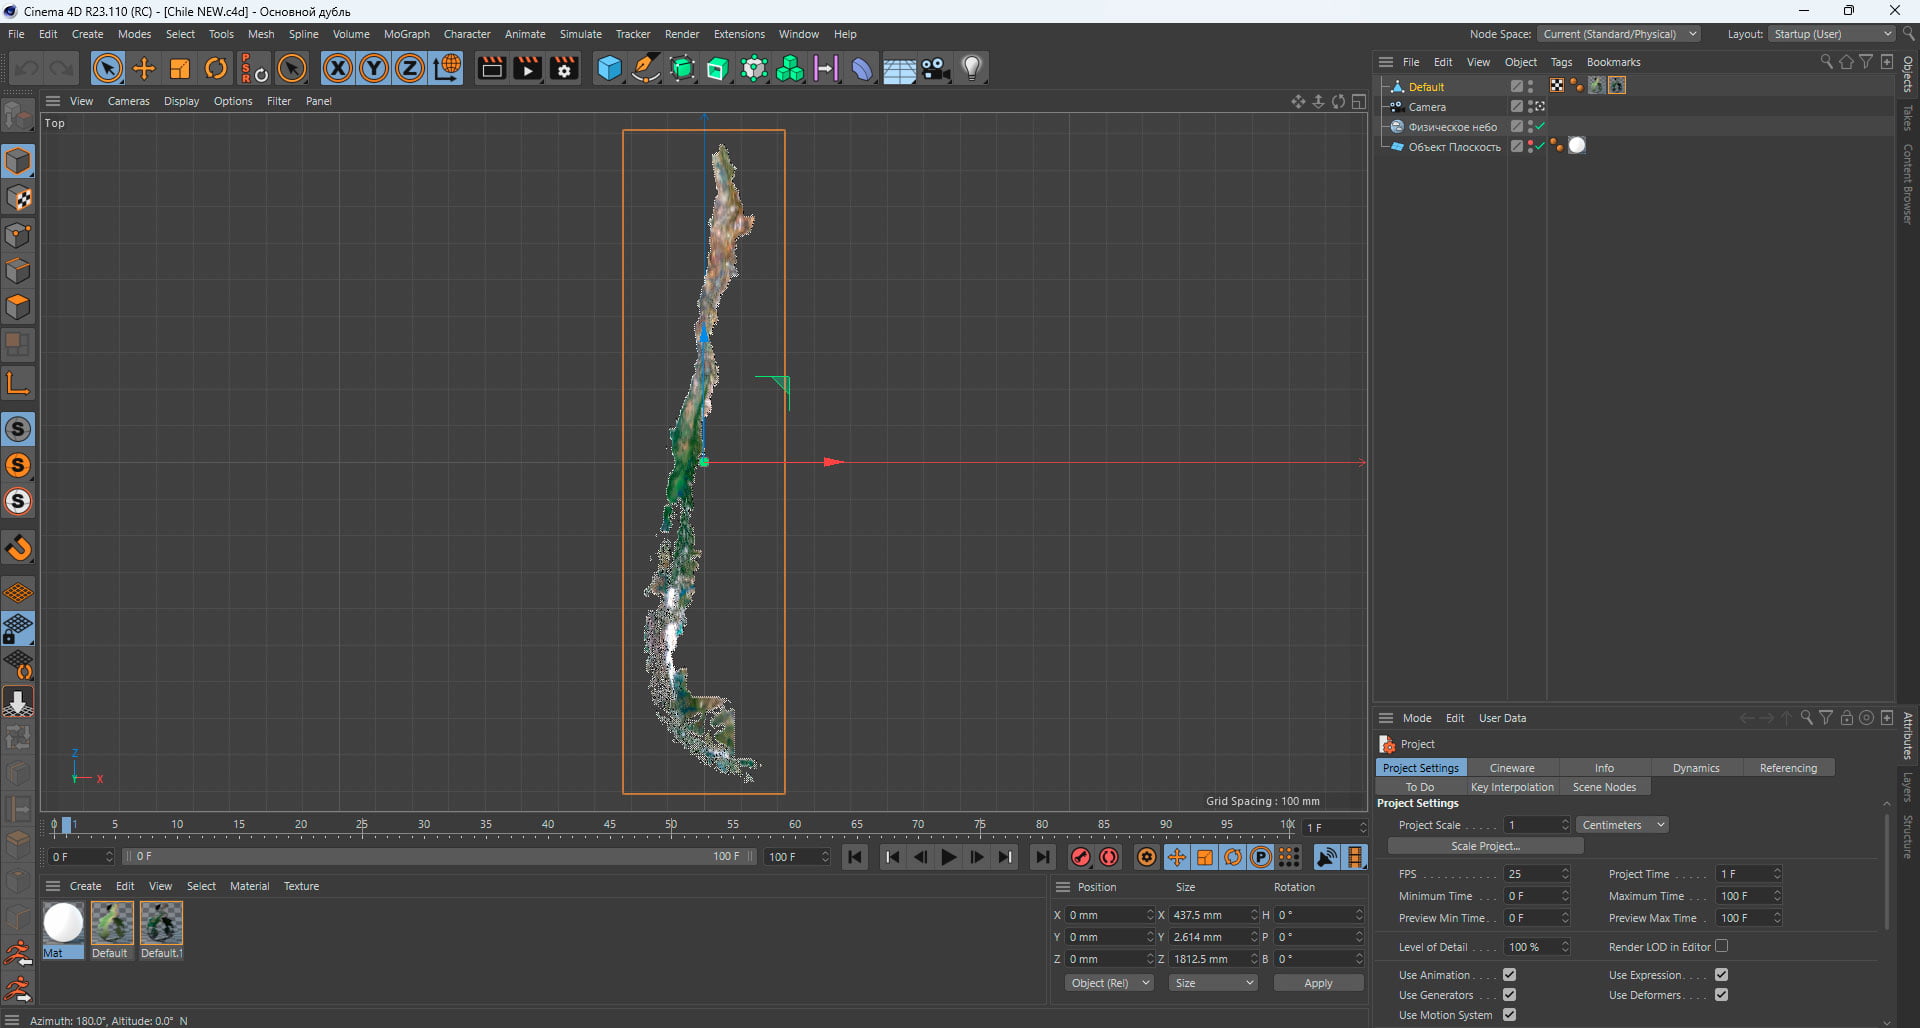The width and height of the screenshot is (1920, 1028).
Task: Open the Object (Rel) coordinate dropdown
Action: (1109, 983)
